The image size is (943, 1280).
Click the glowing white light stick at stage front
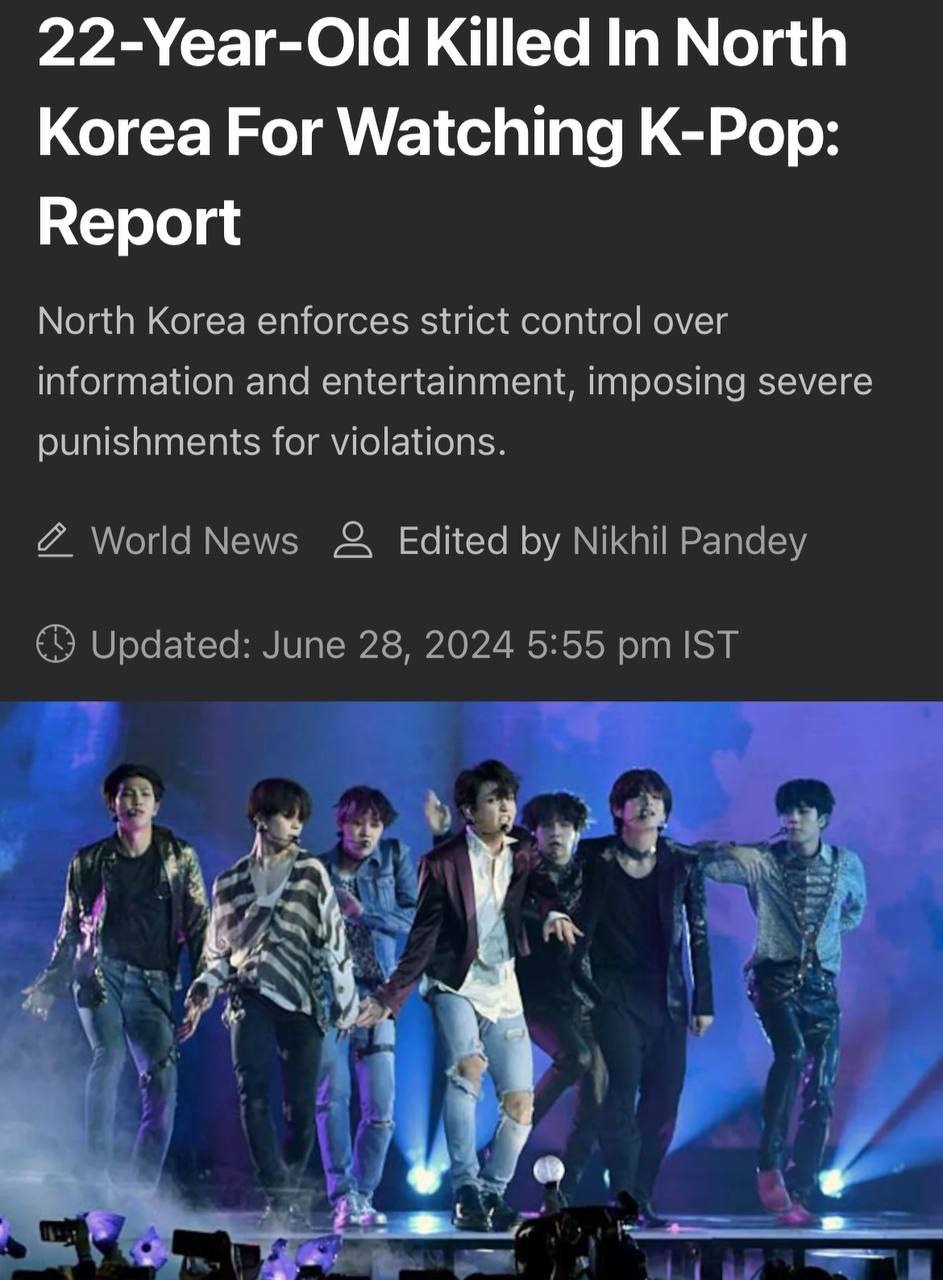[548, 1171]
